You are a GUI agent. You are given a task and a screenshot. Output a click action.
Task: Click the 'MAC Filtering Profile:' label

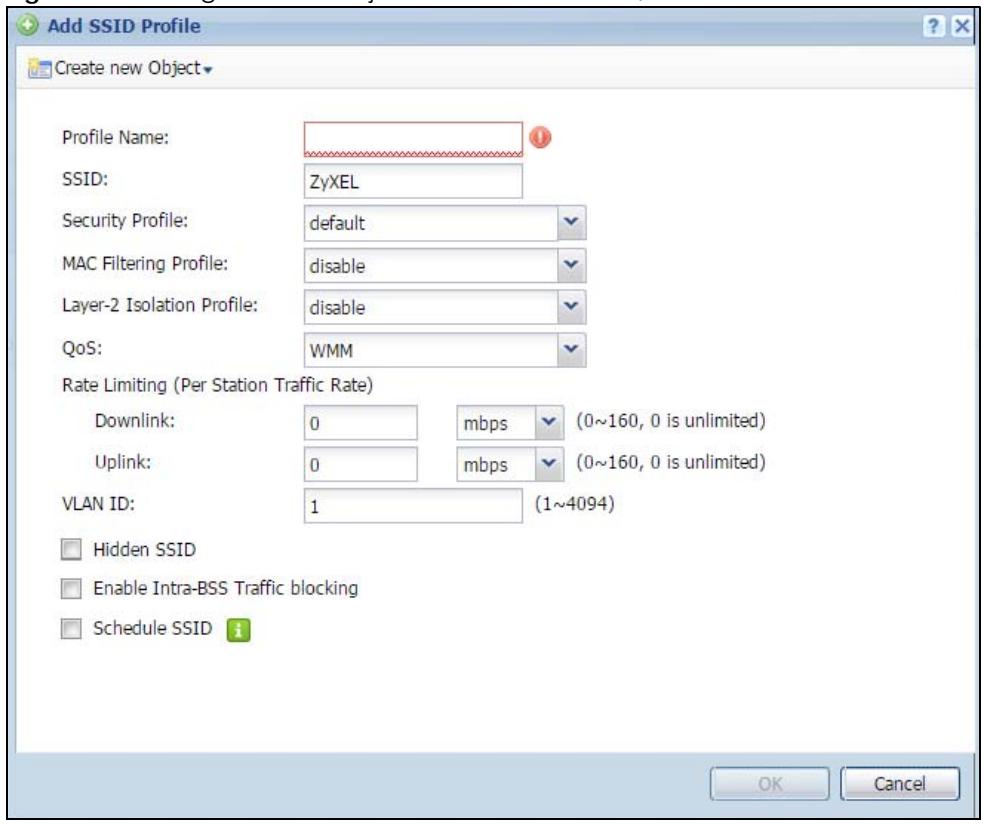[145, 263]
